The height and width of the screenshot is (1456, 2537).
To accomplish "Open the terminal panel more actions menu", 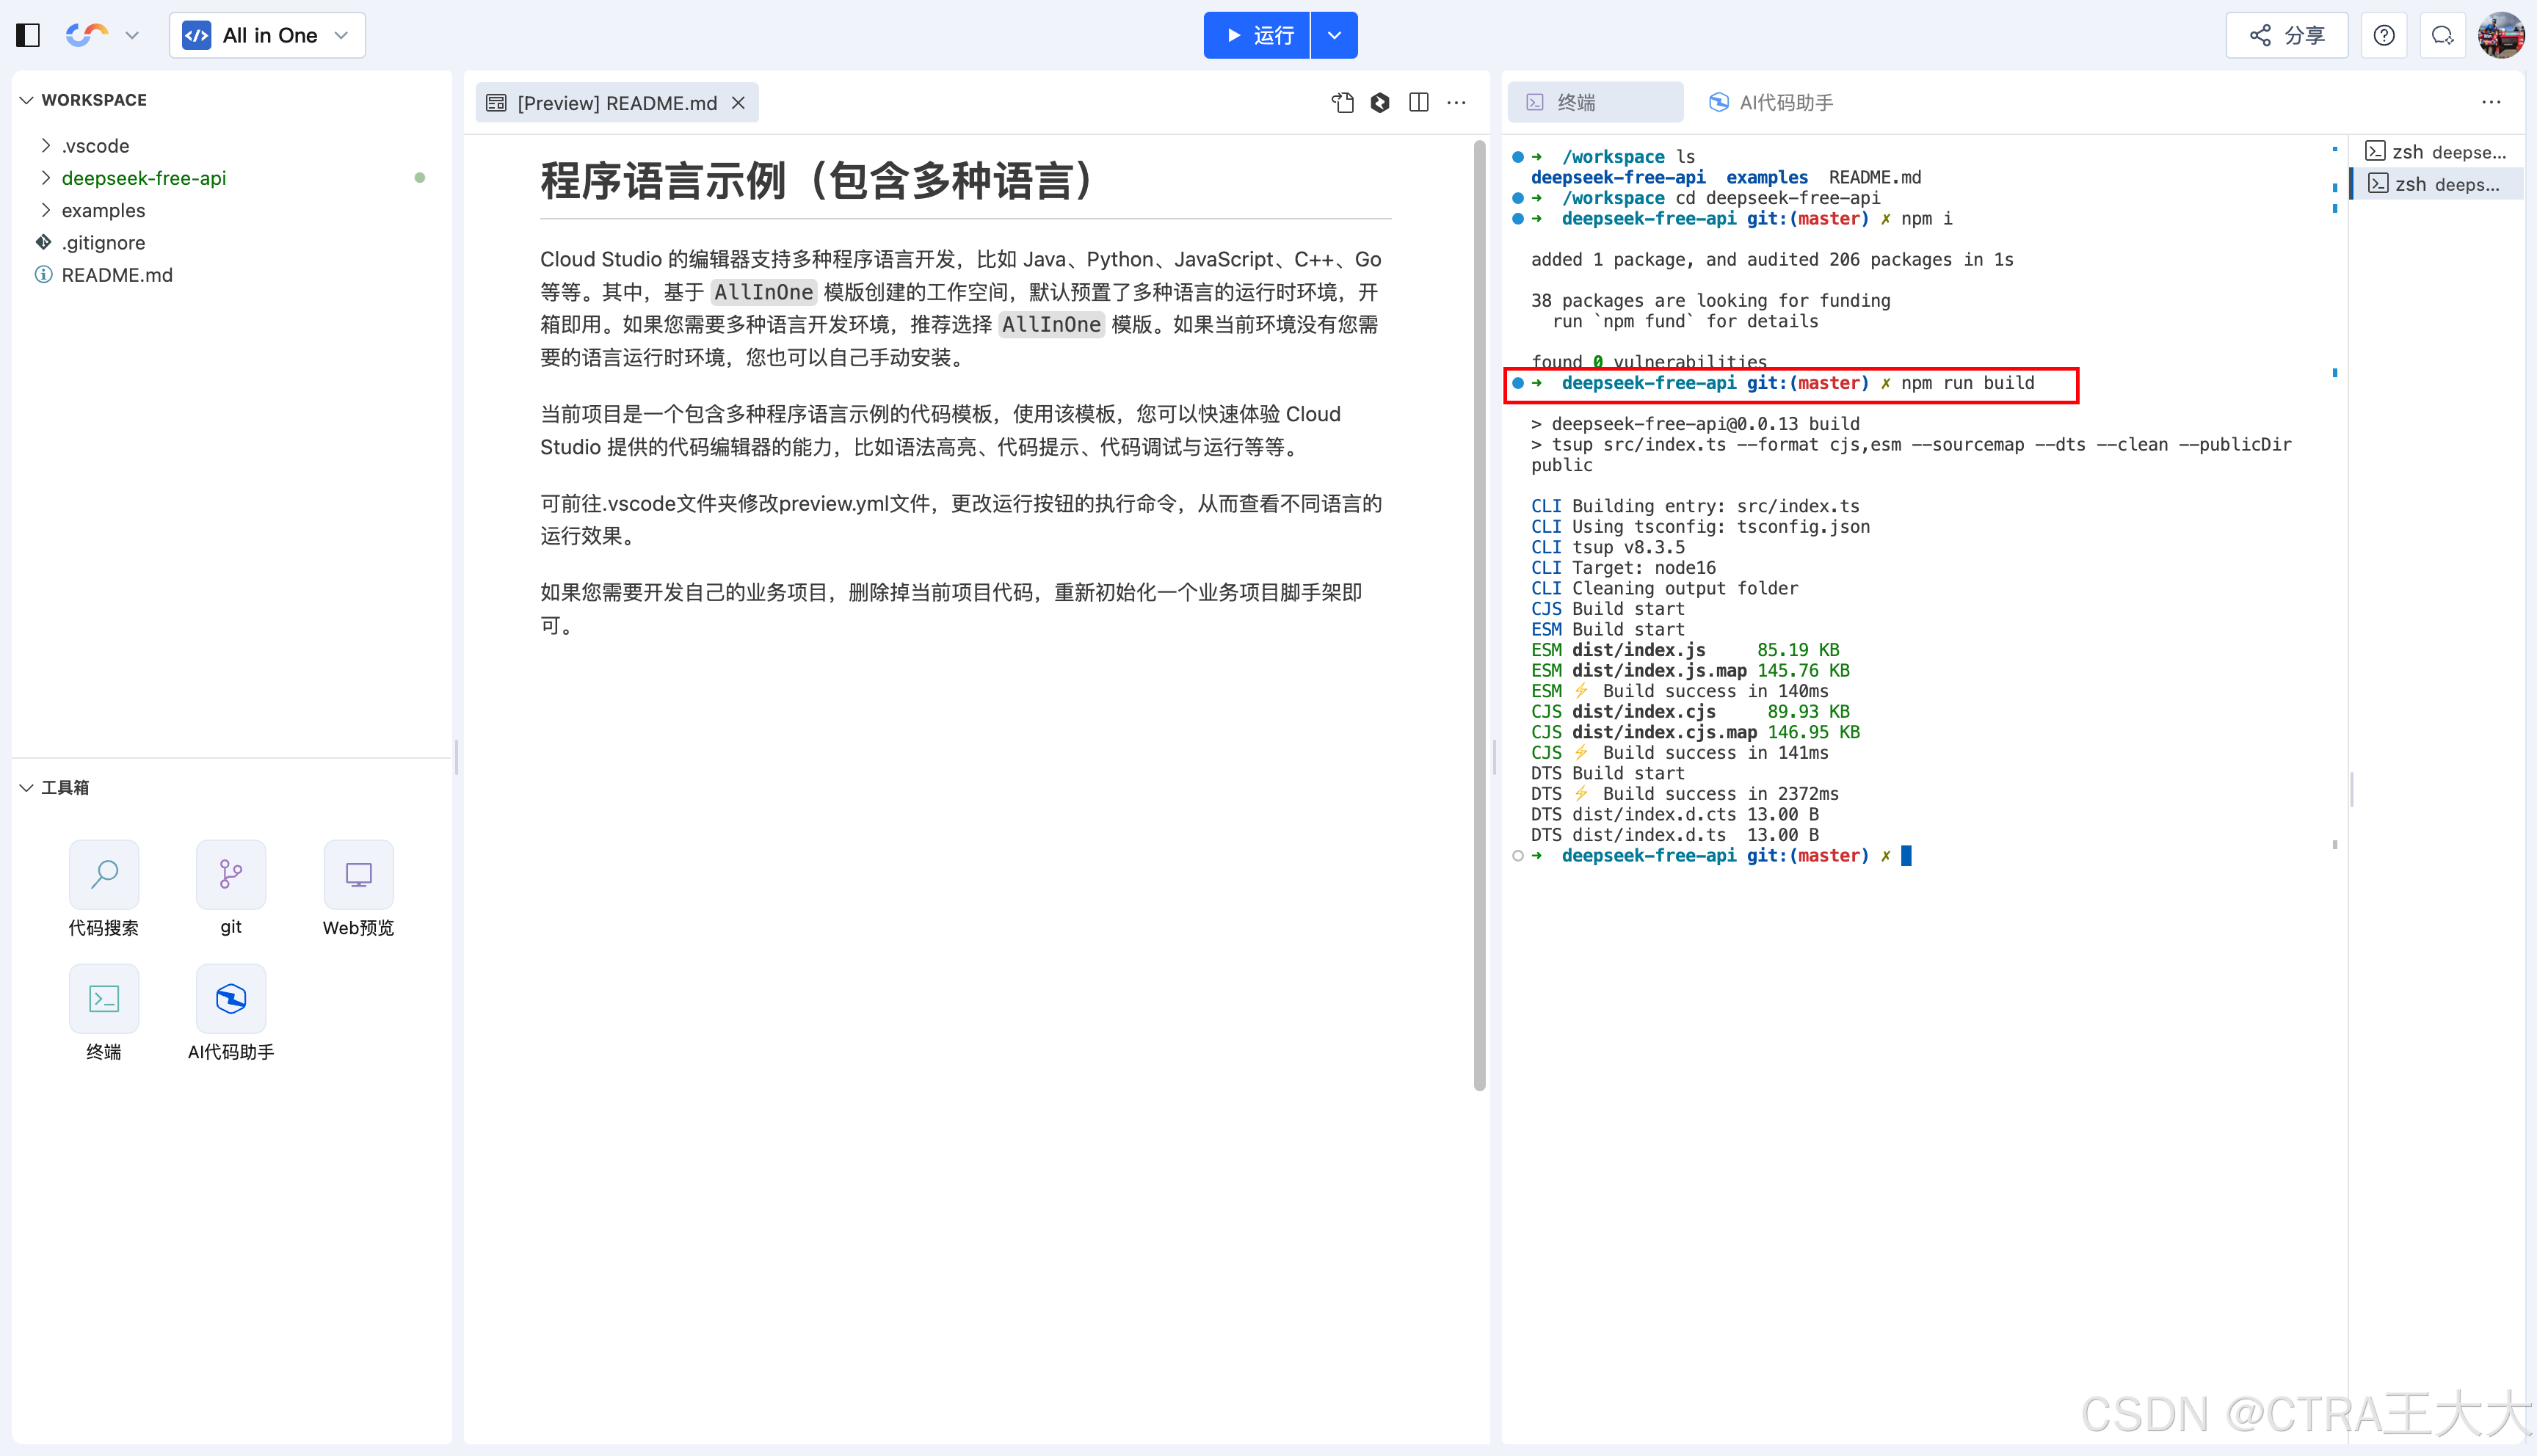I will pos(2491,103).
